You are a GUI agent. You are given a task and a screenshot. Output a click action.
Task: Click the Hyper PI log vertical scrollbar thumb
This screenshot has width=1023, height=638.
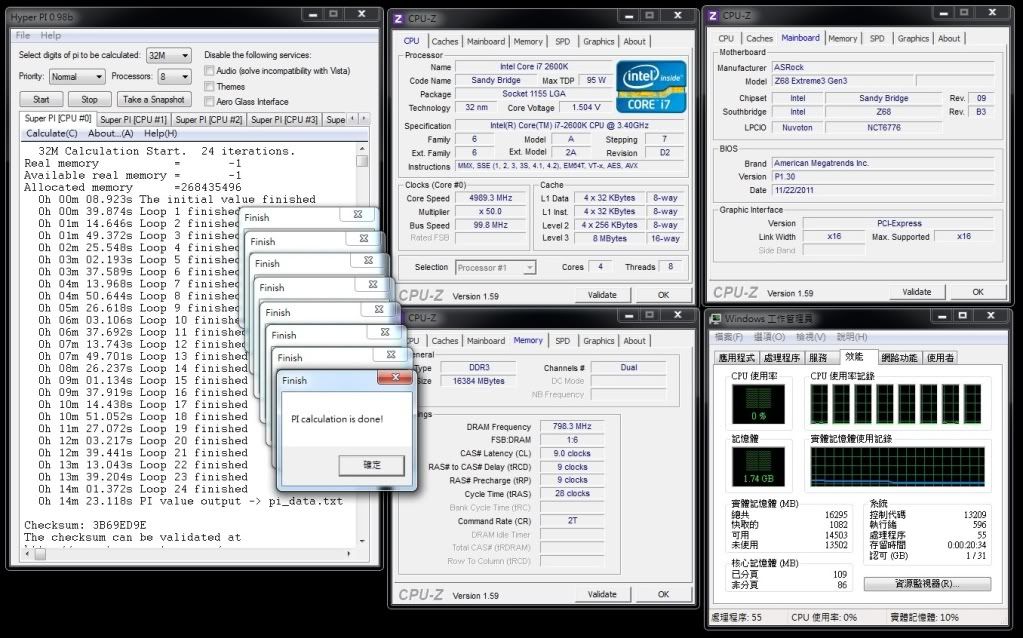coord(362,161)
